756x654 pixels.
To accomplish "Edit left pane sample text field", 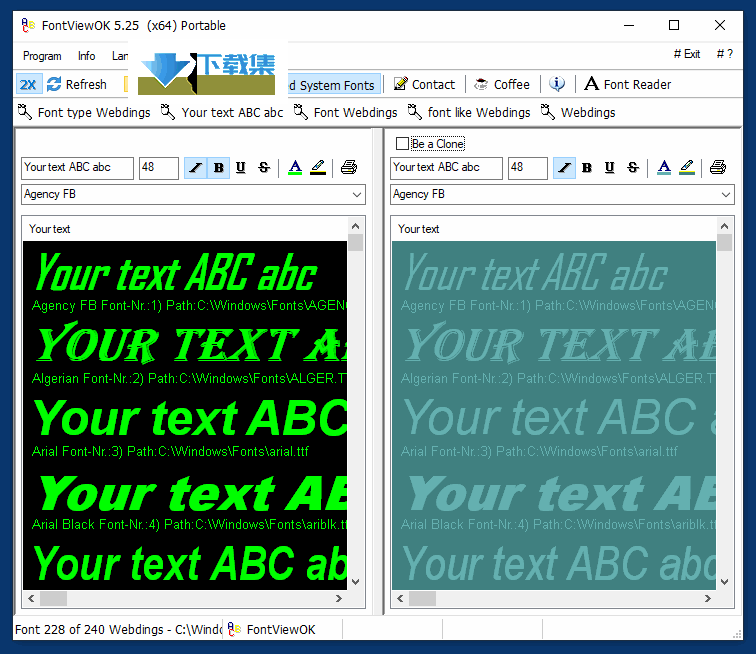I will [x=77, y=168].
